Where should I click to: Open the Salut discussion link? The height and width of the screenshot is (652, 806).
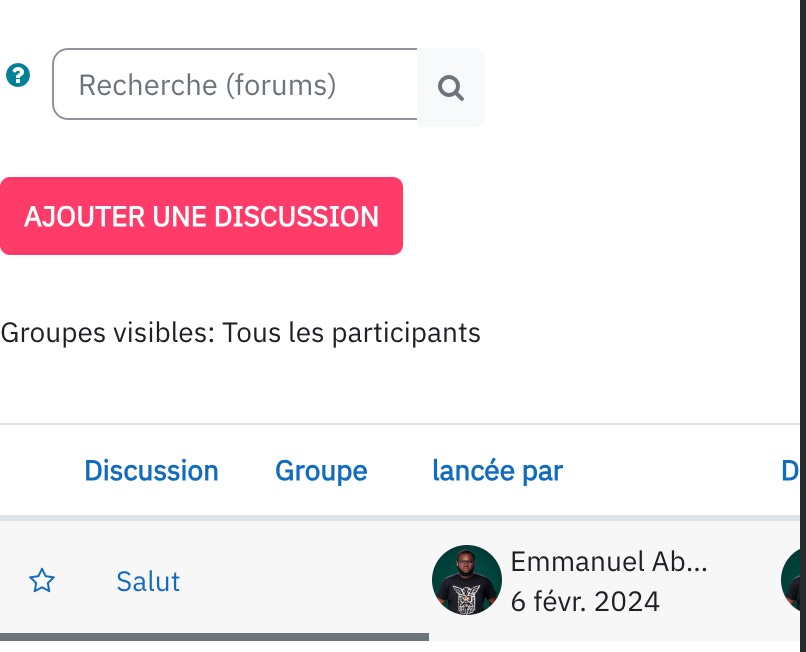coord(148,582)
